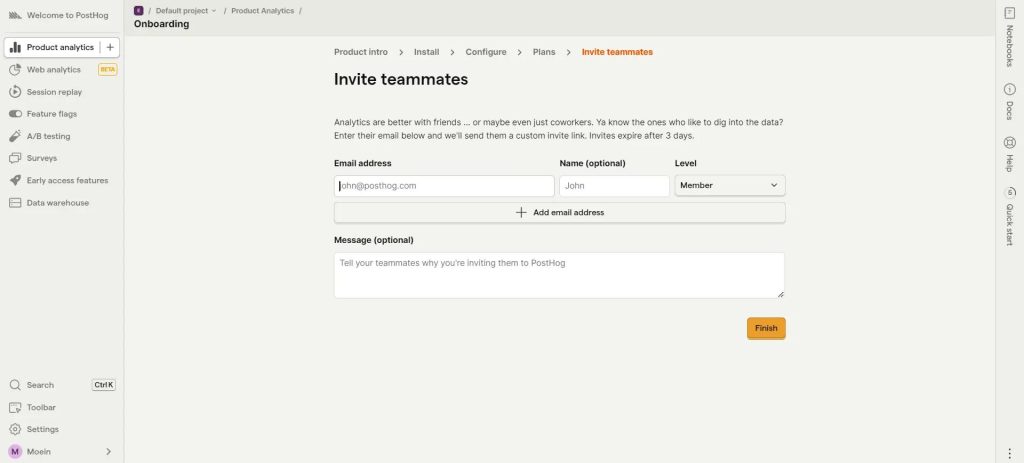Click the Ctrl K shortcut badge

(x=104, y=385)
